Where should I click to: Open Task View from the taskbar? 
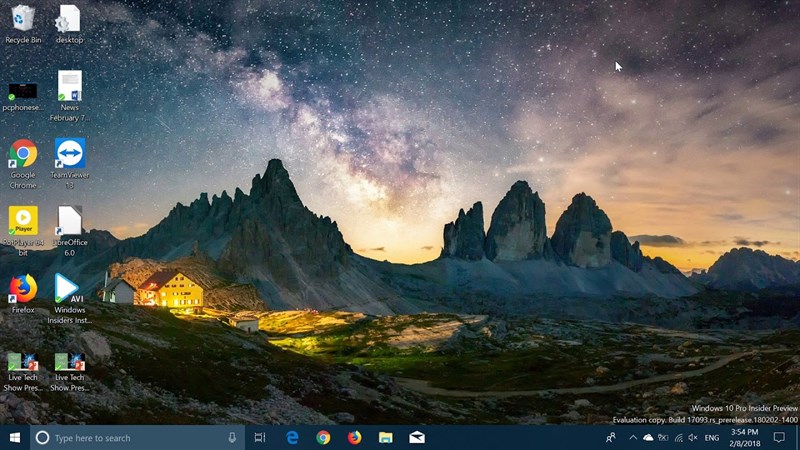(x=260, y=438)
